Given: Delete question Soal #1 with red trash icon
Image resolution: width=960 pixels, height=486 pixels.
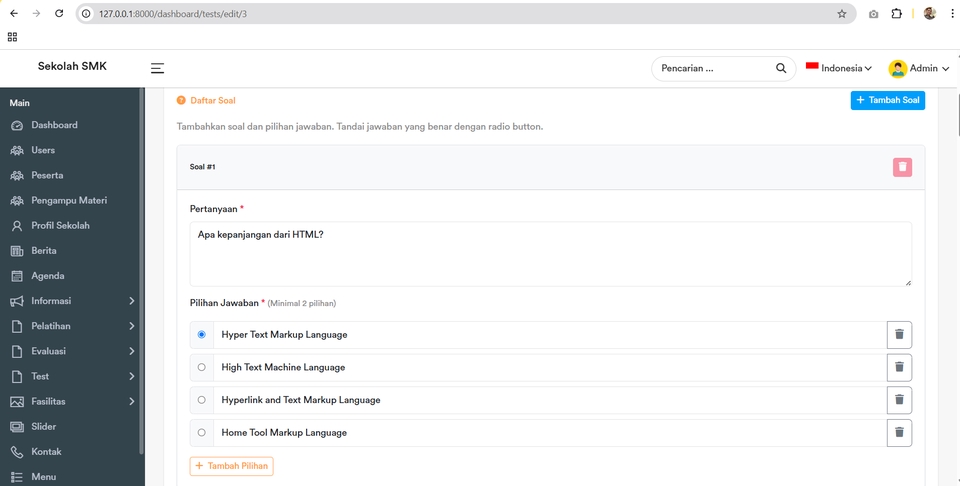Looking at the screenshot, I should pos(902,167).
